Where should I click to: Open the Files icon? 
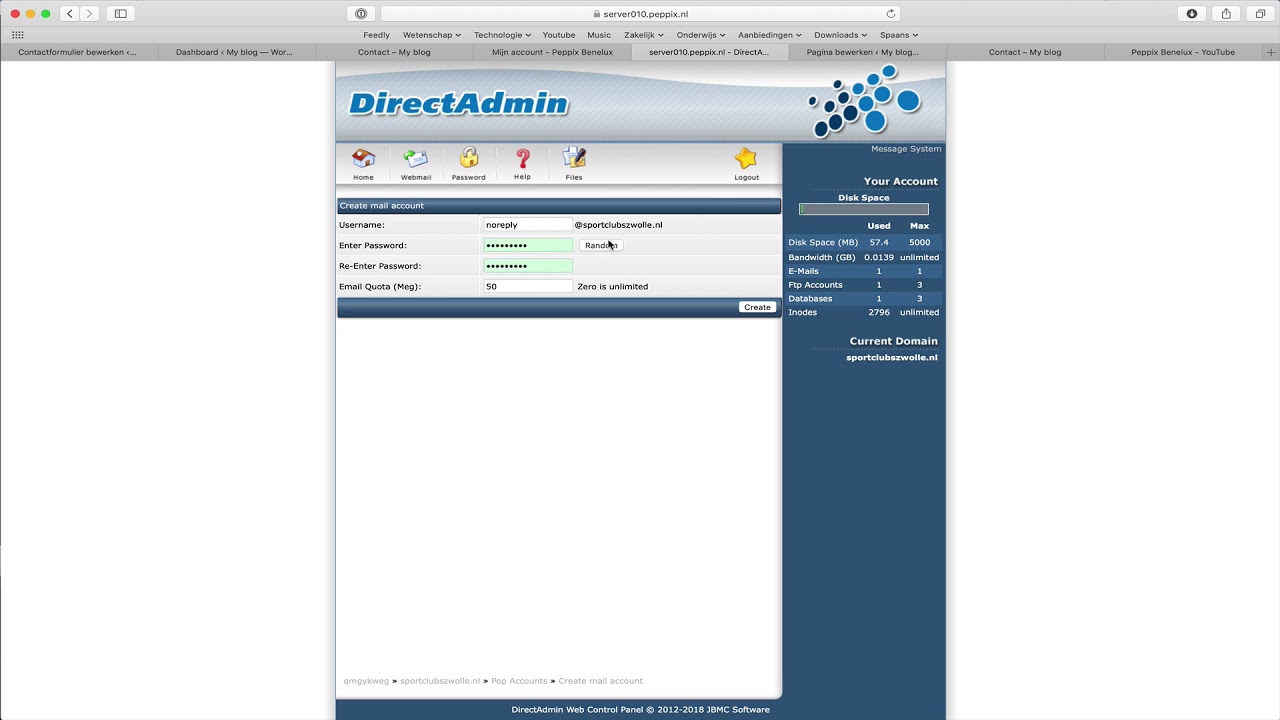(574, 164)
